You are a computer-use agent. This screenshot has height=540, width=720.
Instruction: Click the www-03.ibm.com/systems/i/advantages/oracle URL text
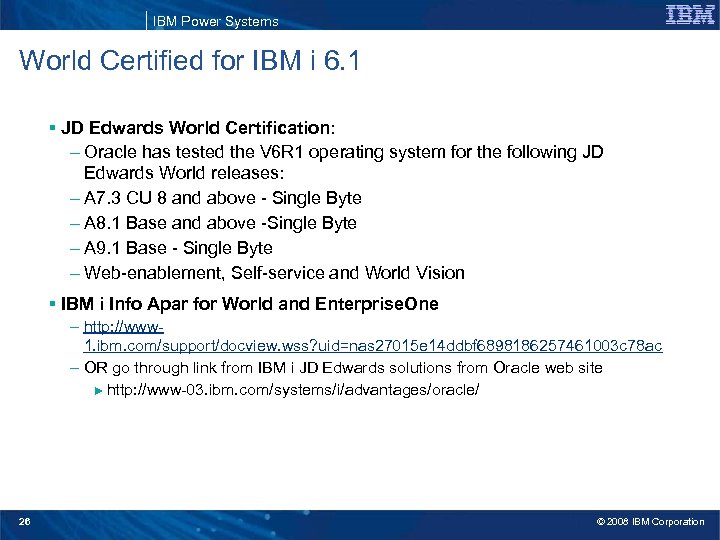pos(293,390)
